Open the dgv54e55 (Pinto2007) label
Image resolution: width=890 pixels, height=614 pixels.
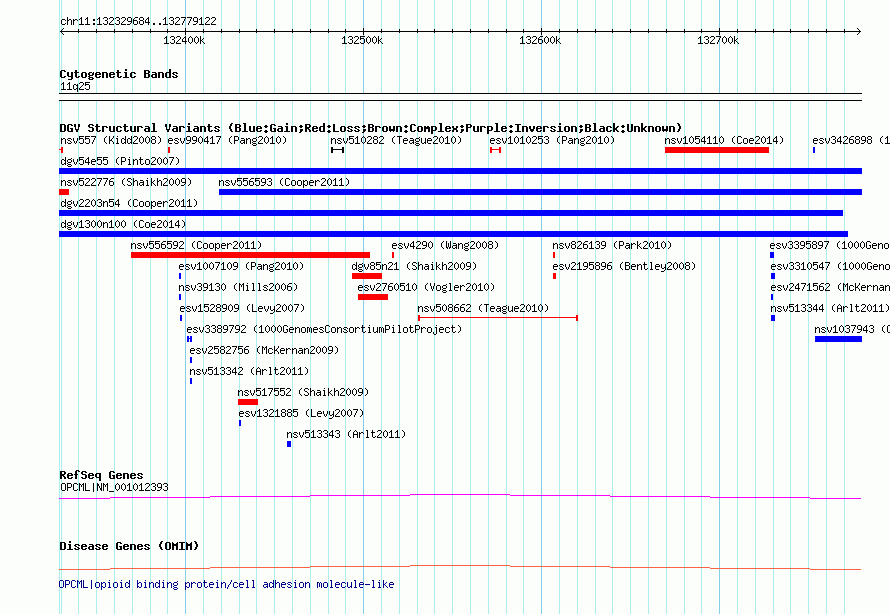point(120,161)
